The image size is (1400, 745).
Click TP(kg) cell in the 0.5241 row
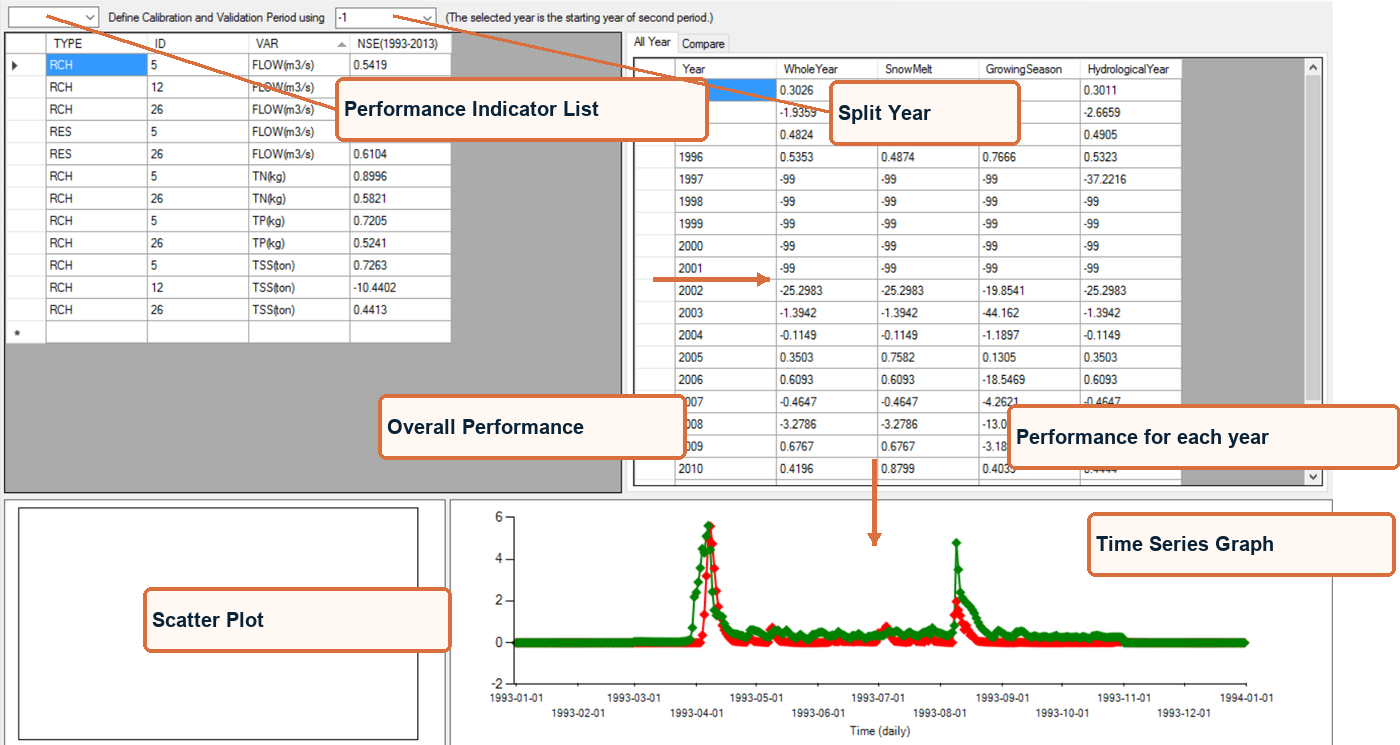[x=299, y=243]
